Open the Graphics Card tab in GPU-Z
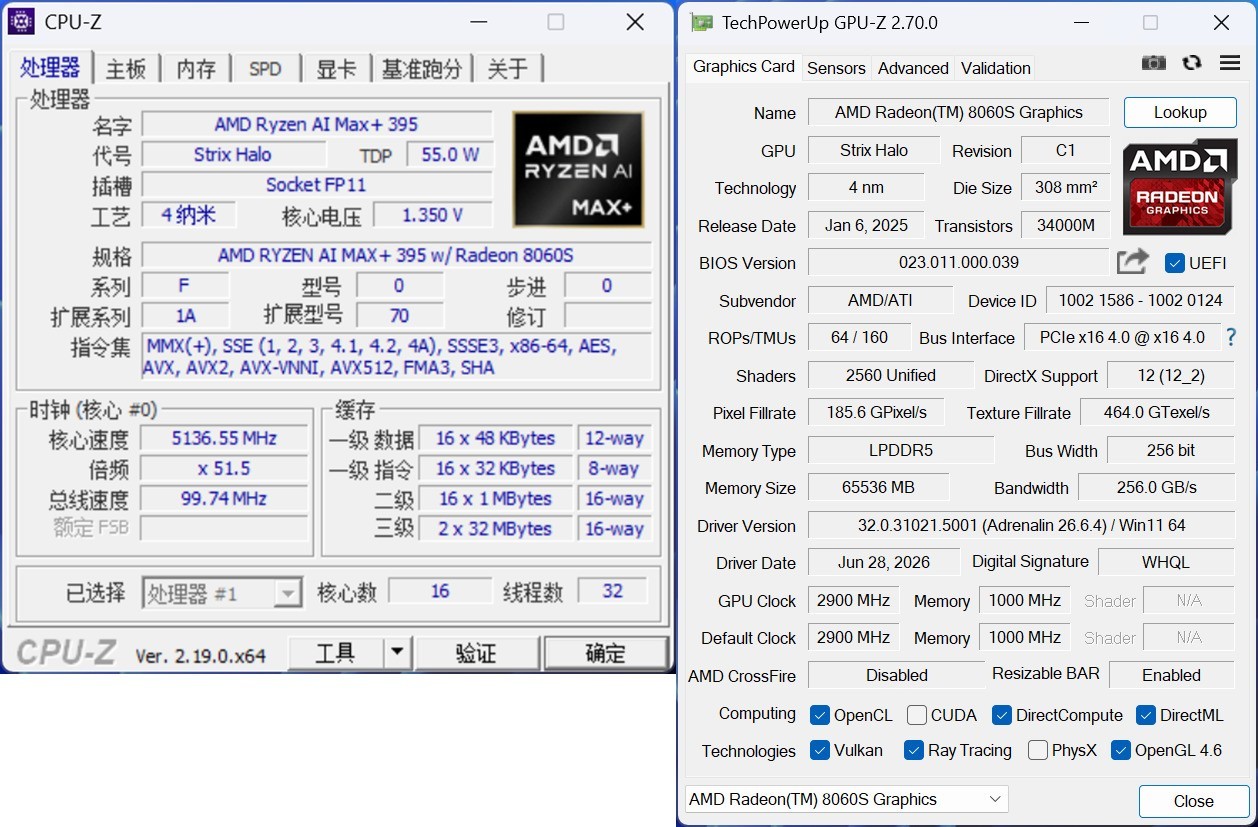1258x827 pixels. coord(744,66)
